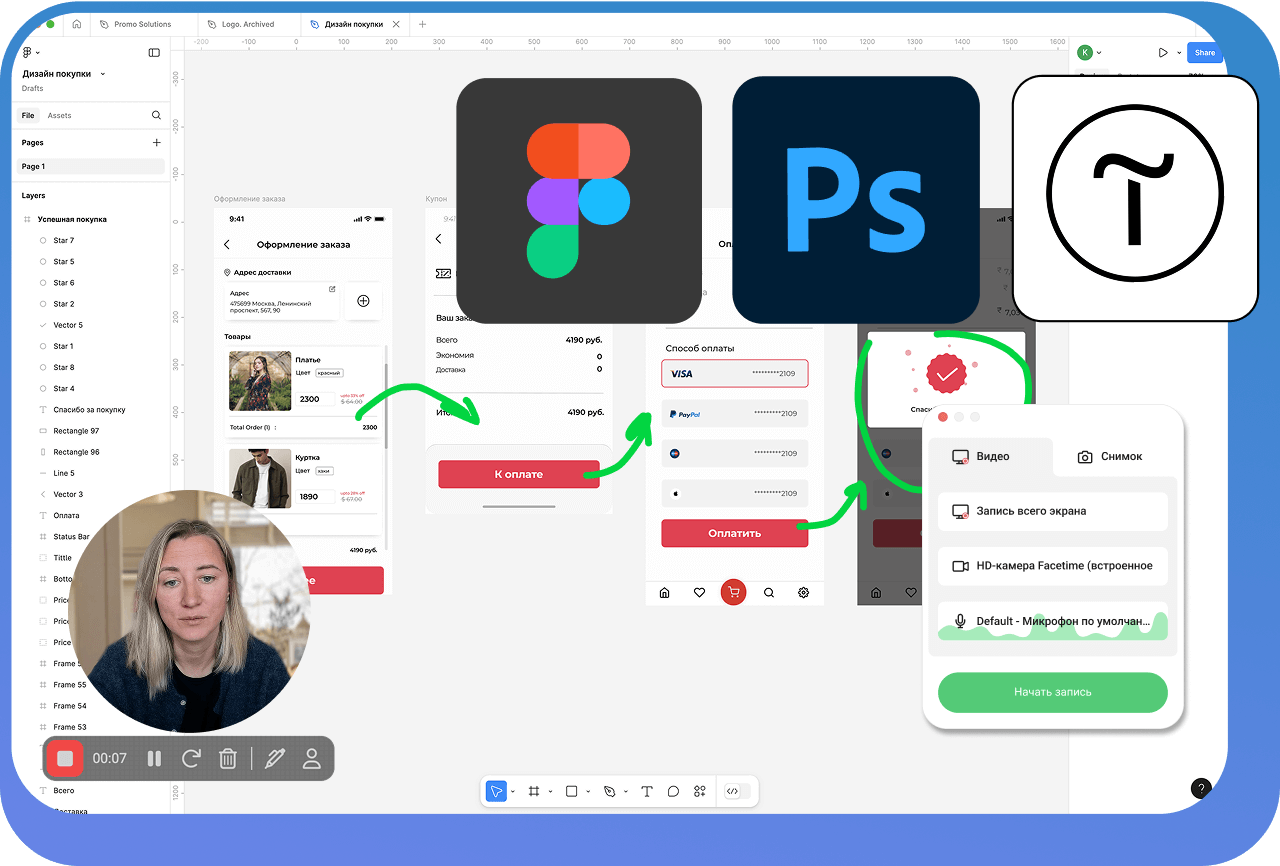
Task: Delete the recording with trash icon
Action: click(228, 758)
